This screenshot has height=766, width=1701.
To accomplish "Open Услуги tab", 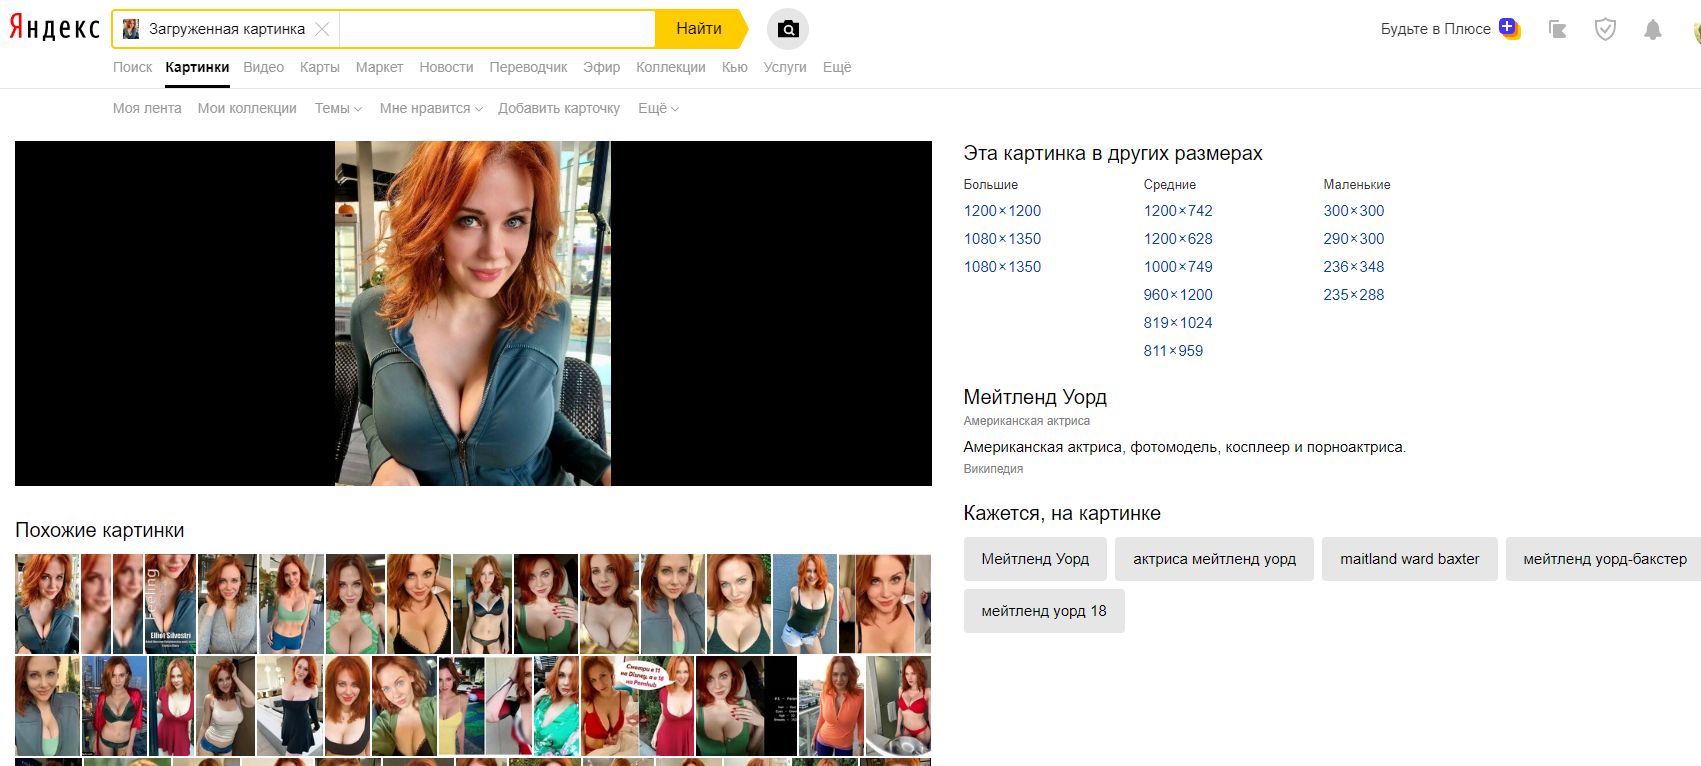I will (785, 67).
